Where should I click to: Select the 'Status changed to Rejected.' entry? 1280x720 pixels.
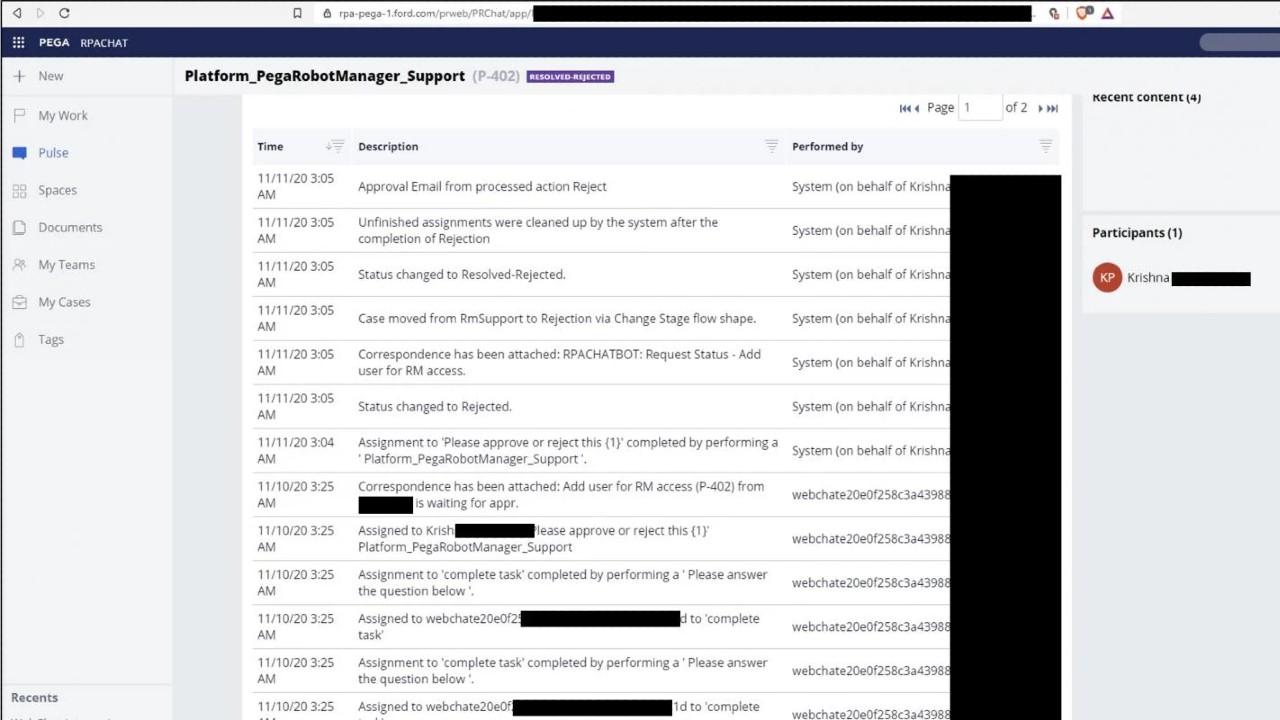[434, 406]
